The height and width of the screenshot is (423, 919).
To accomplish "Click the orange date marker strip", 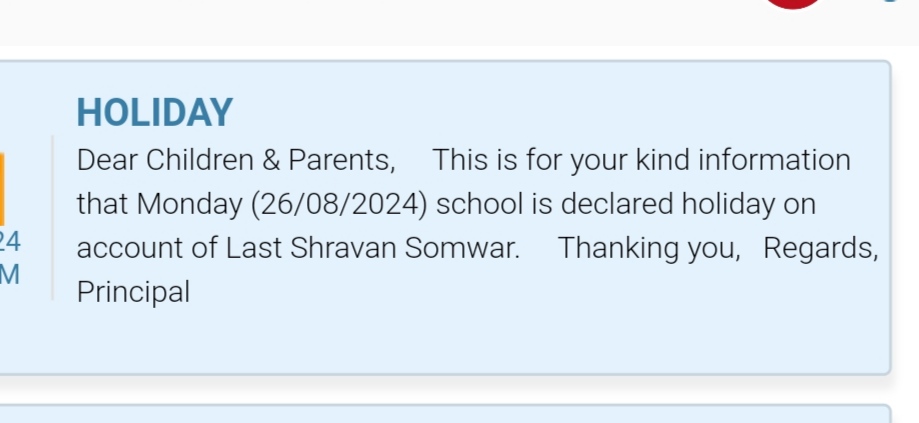I will pos(2,189).
